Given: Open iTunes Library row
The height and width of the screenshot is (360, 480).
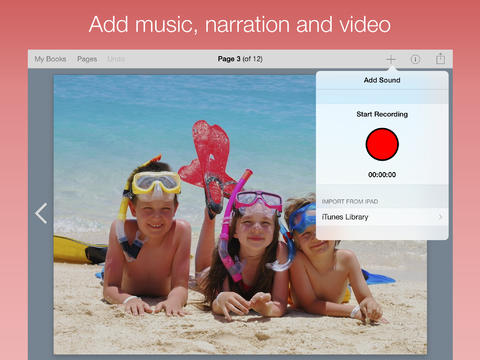Looking at the screenshot, I should (x=382, y=217).
